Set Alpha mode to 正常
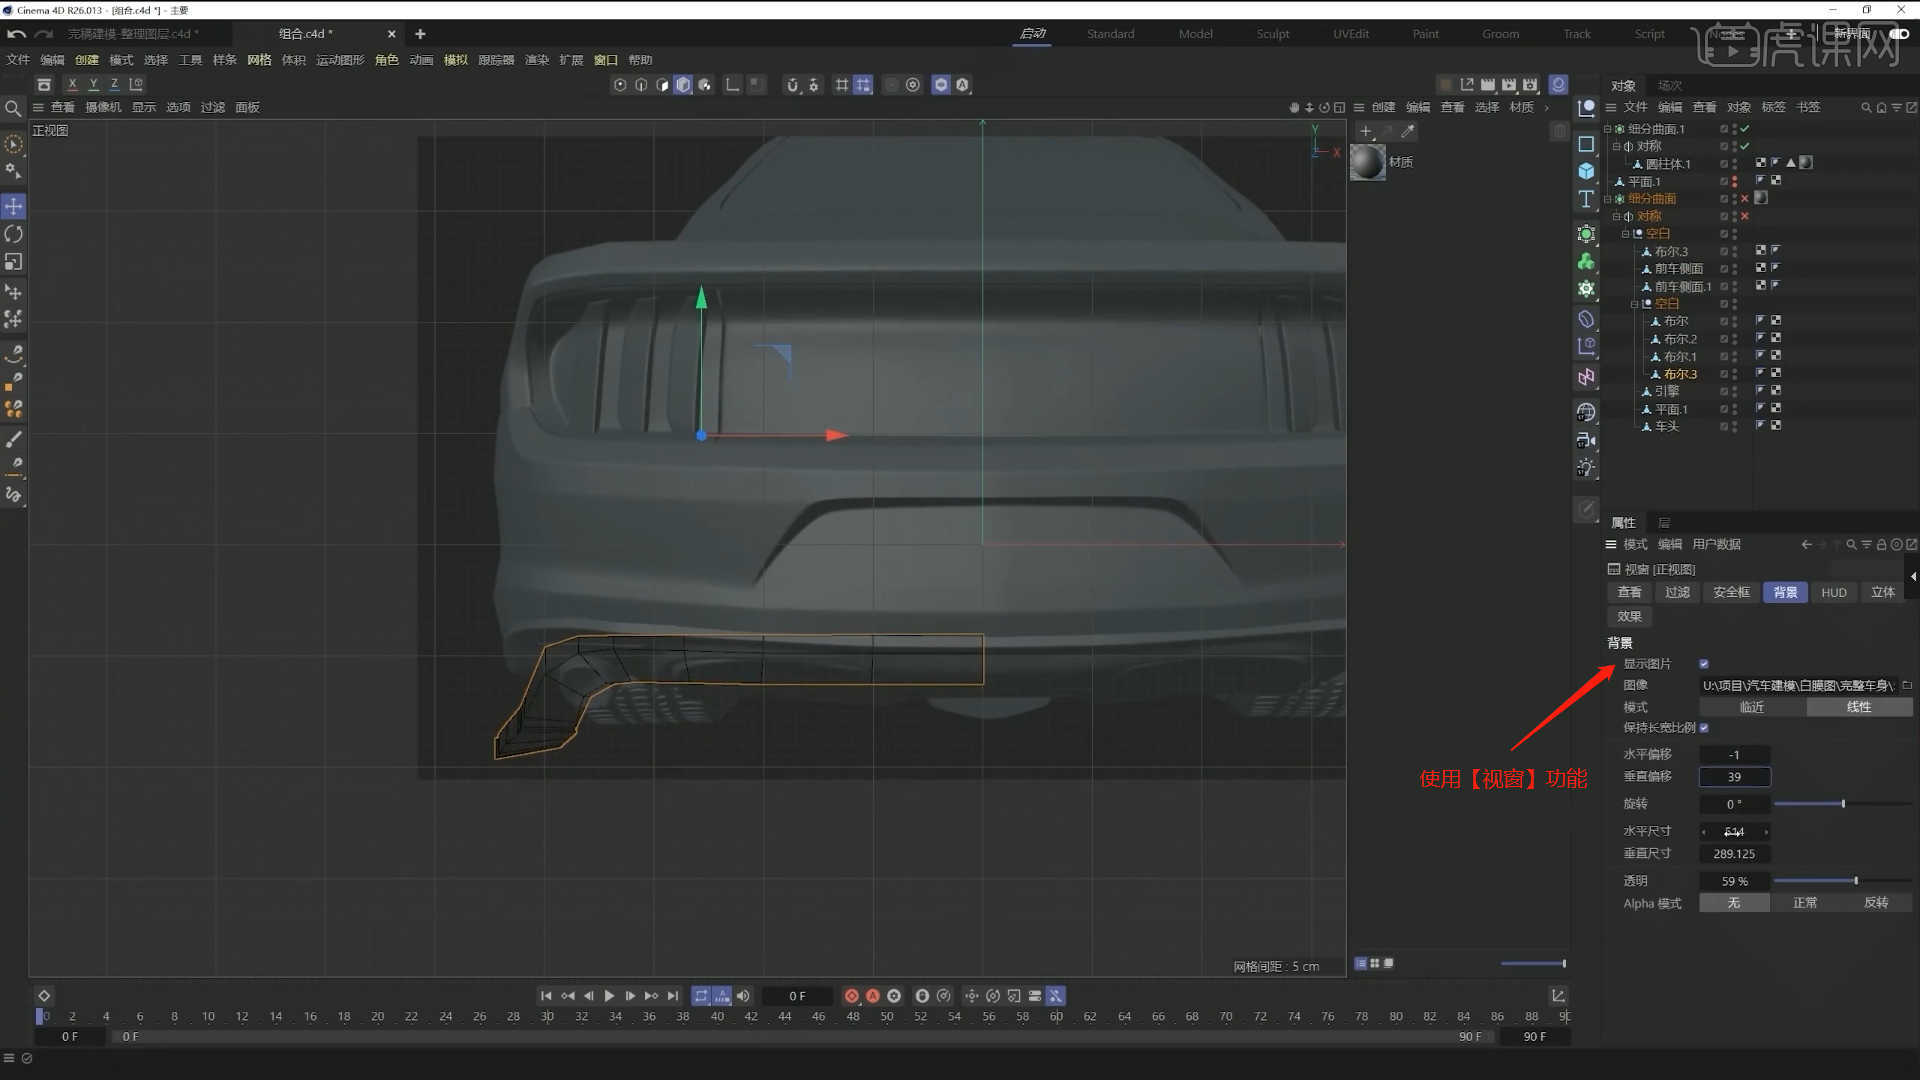 click(1805, 903)
